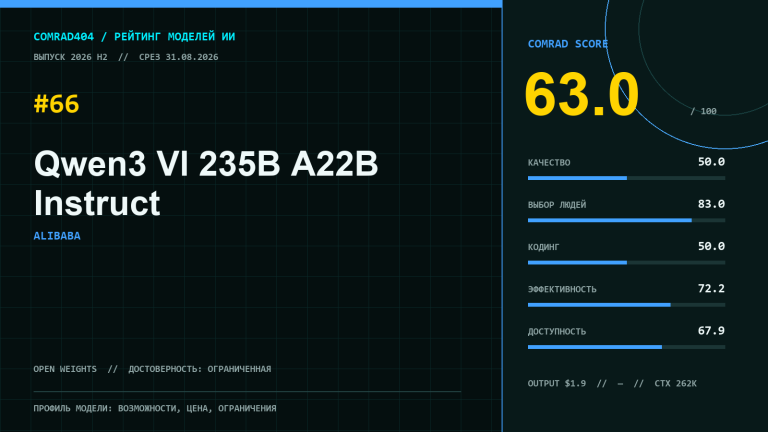Image resolution: width=768 pixels, height=432 pixels.
Task: Click the 67.9 value
Action: click(x=711, y=331)
